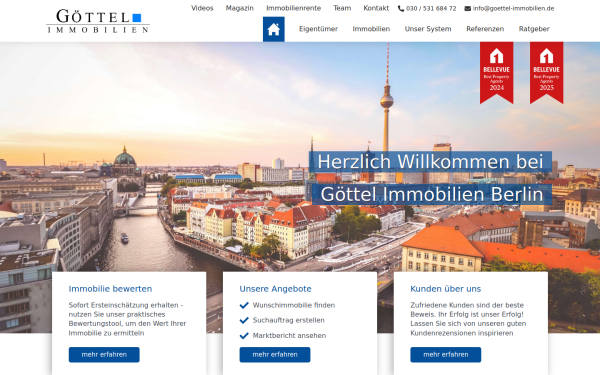Go to Immobilienrente
Screen dimensions: 600x375
coord(293,8)
